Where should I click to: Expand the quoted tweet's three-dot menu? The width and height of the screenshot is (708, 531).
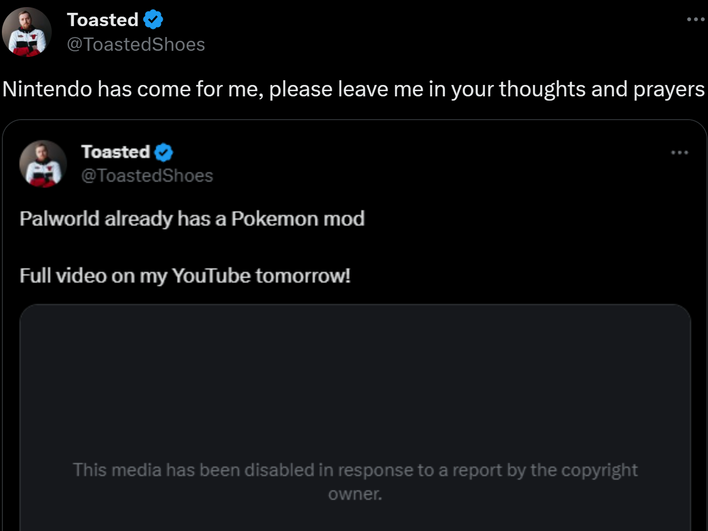pos(679,152)
